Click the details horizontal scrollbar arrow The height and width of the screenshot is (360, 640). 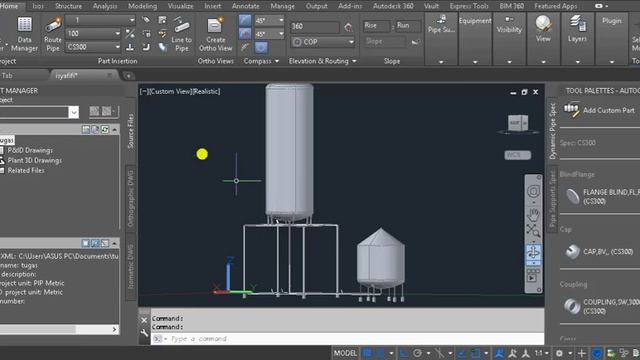[x=114, y=329]
